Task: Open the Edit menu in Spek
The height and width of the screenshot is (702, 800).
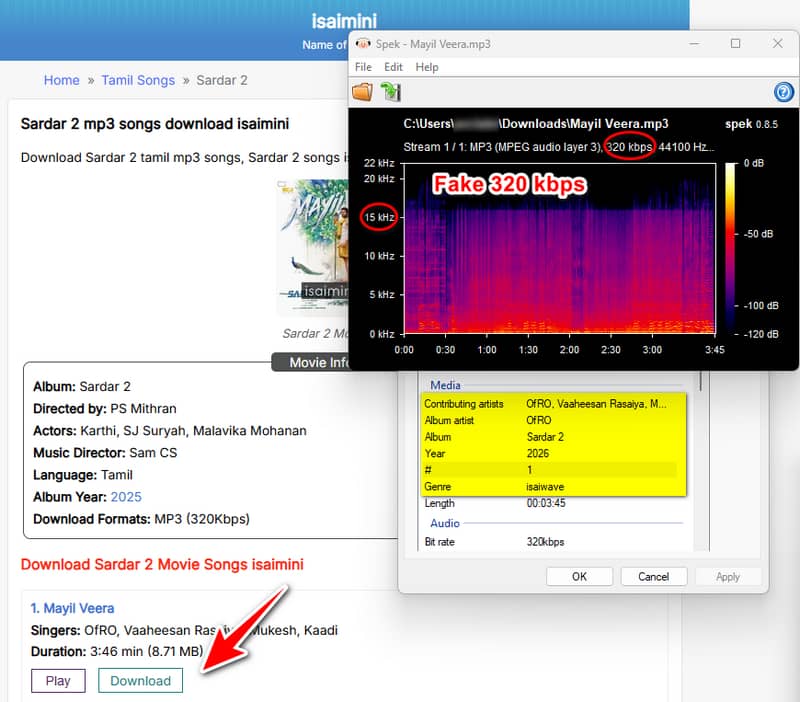Action: coord(393,67)
